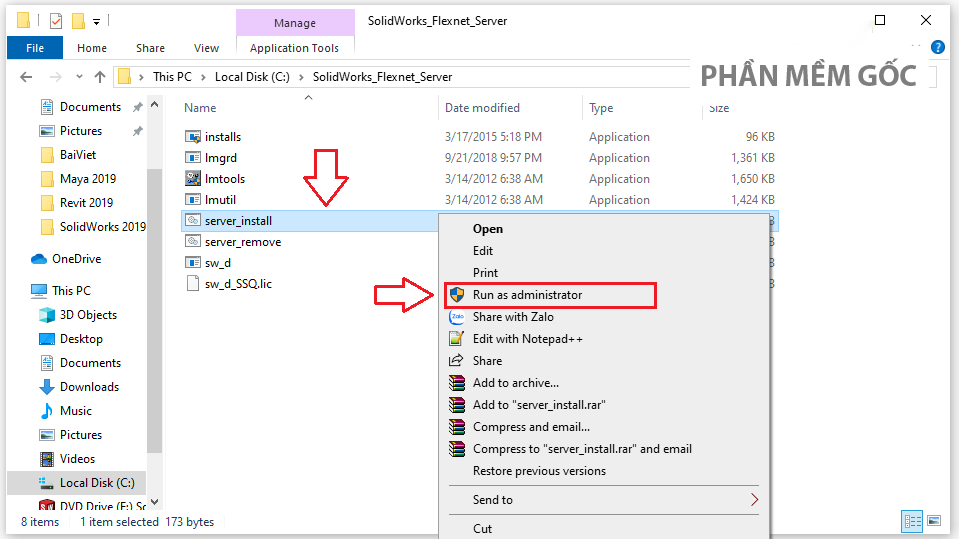Click the Music note icon in sidebar
This screenshot has height=539, width=959.
click(x=46, y=411)
